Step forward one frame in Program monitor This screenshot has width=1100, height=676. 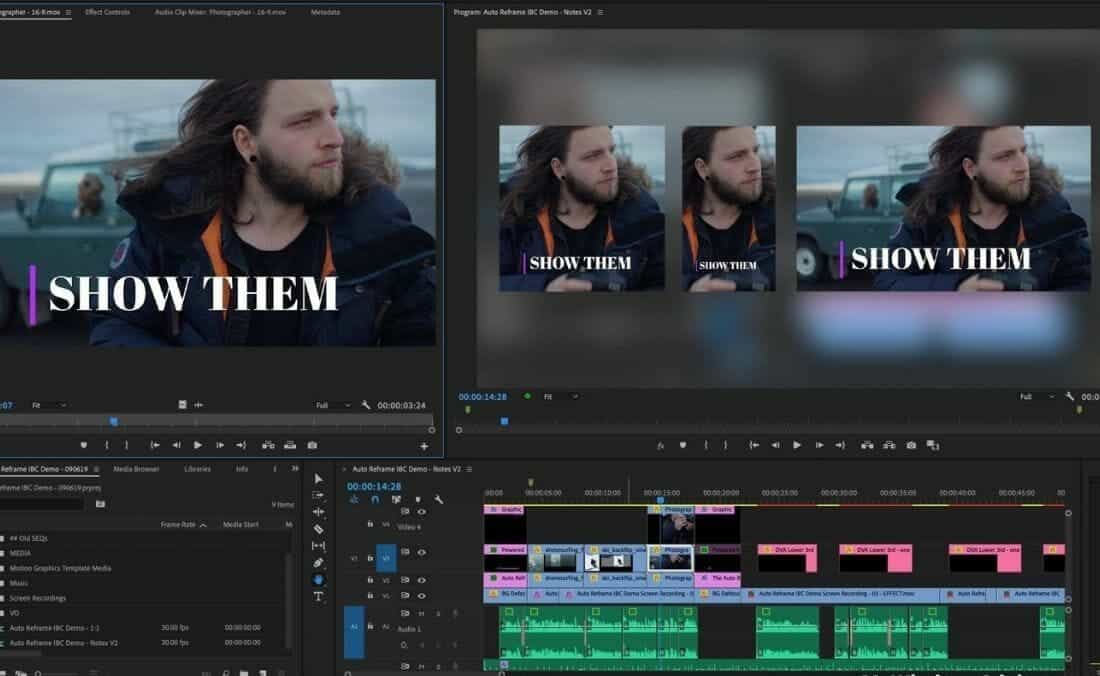coord(819,445)
